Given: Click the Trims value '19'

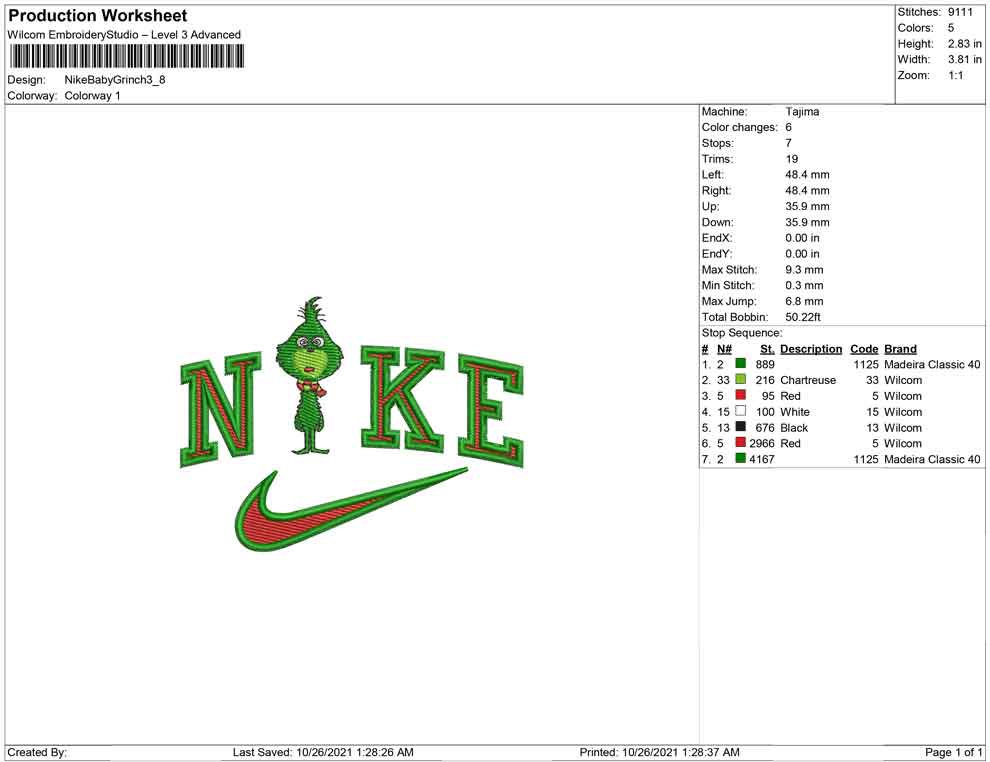Looking at the screenshot, I should [x=792, y=159].
